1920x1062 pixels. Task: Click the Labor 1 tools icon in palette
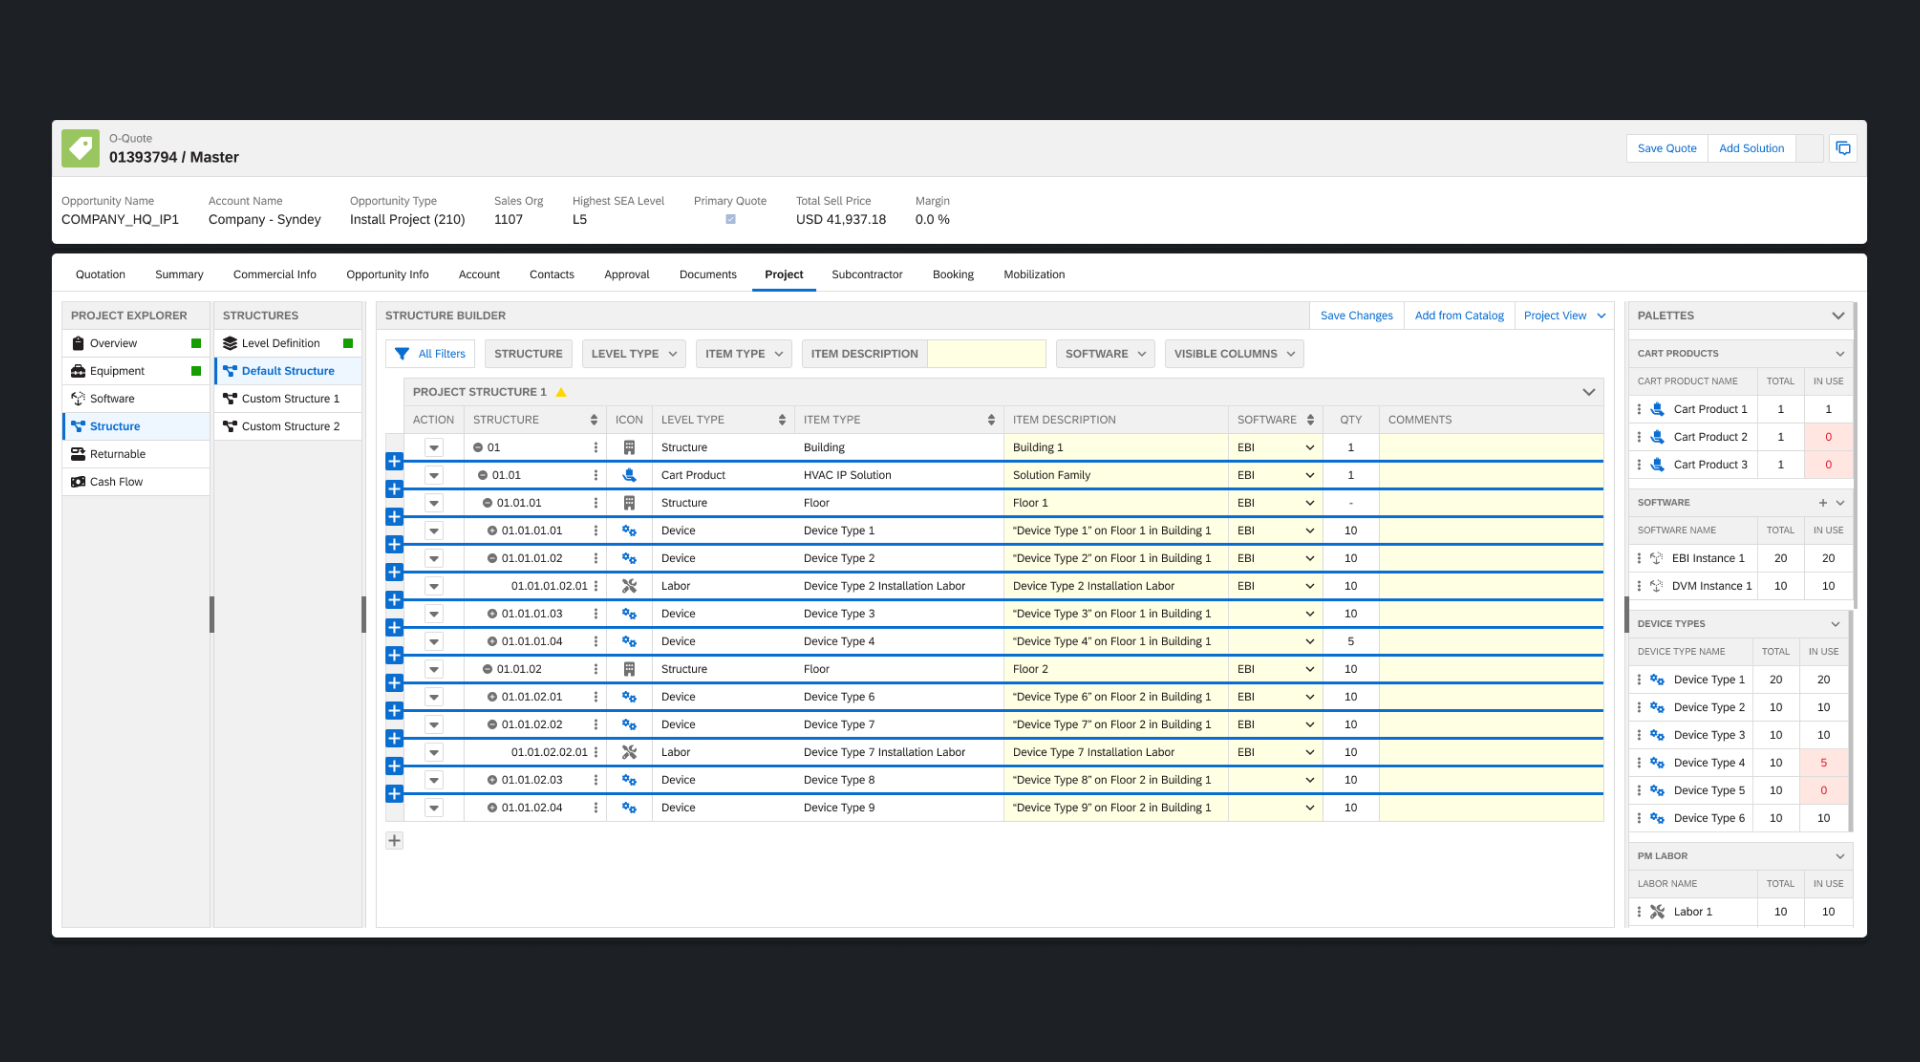point(1657,912)
